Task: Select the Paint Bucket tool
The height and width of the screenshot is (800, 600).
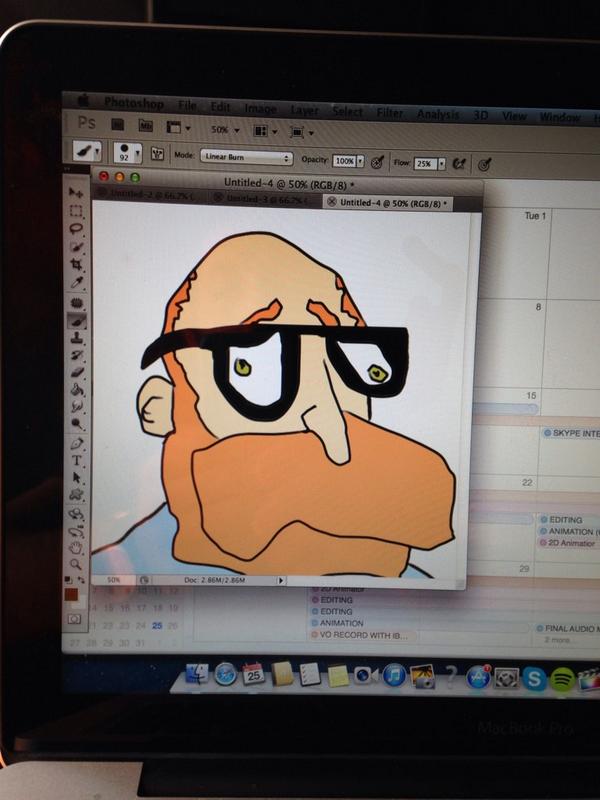Action: tap(77, 389)
